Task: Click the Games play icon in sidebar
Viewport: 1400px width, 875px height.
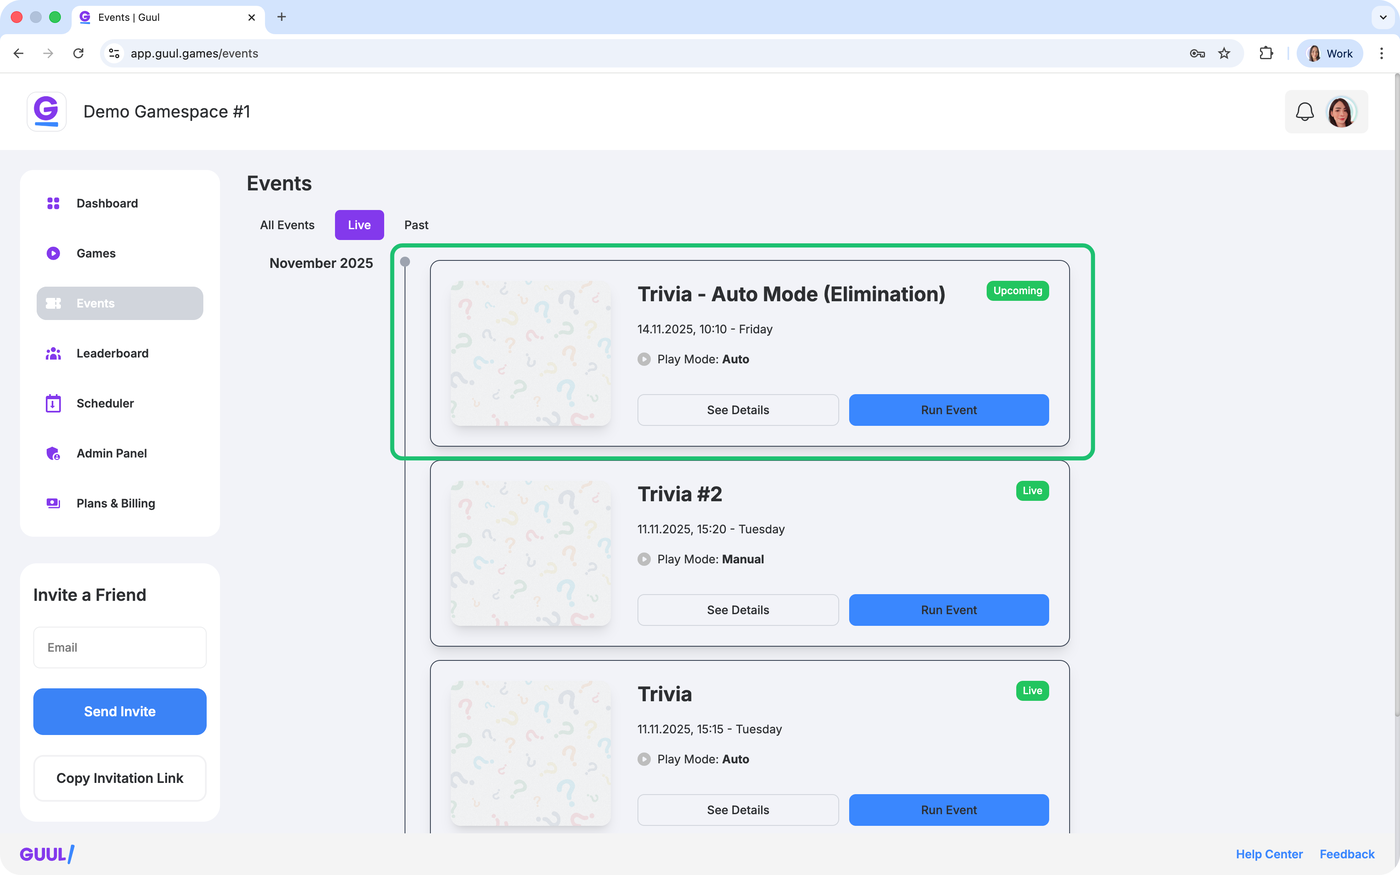Action: point(53,253)
